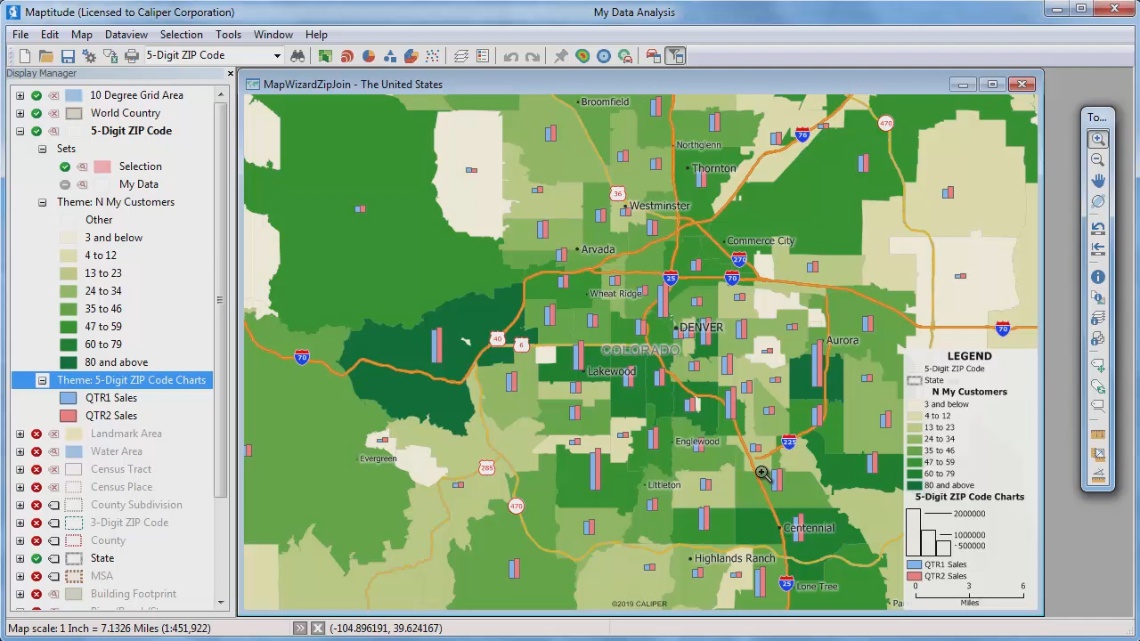Hide the World Country layer
The image size is (1140, 641).
click(x=36, y=113)
